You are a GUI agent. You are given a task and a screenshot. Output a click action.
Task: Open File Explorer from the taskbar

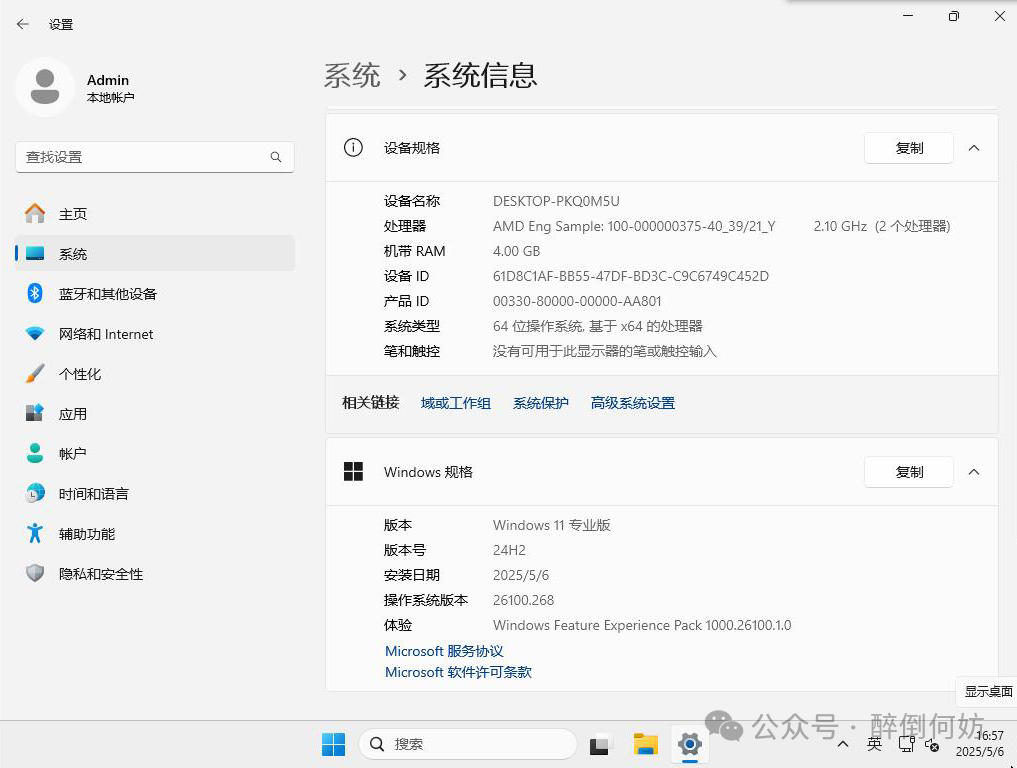pyautogui.click(x=646, y=744)
